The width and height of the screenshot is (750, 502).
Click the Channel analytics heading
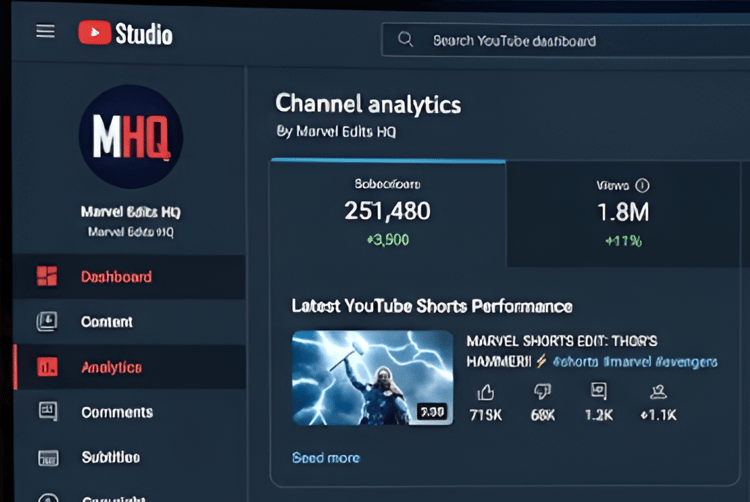[x=368, y=104]
